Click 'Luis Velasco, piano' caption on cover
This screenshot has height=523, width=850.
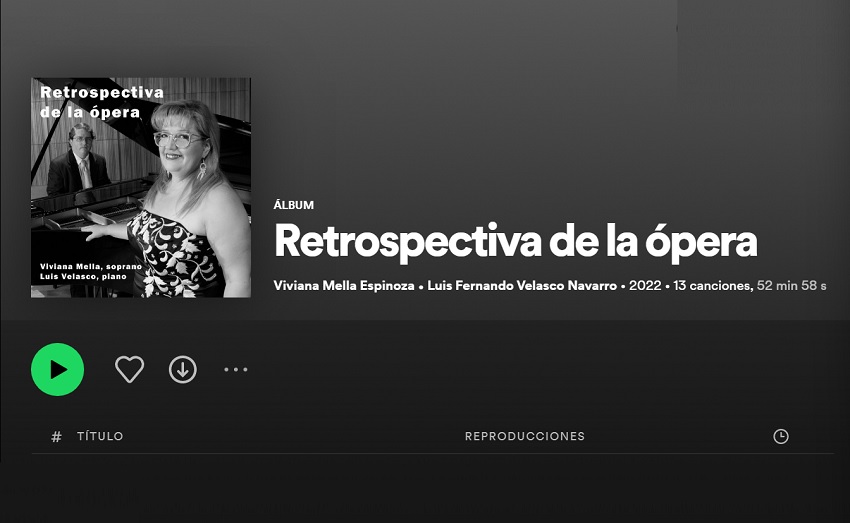[83, 276]
